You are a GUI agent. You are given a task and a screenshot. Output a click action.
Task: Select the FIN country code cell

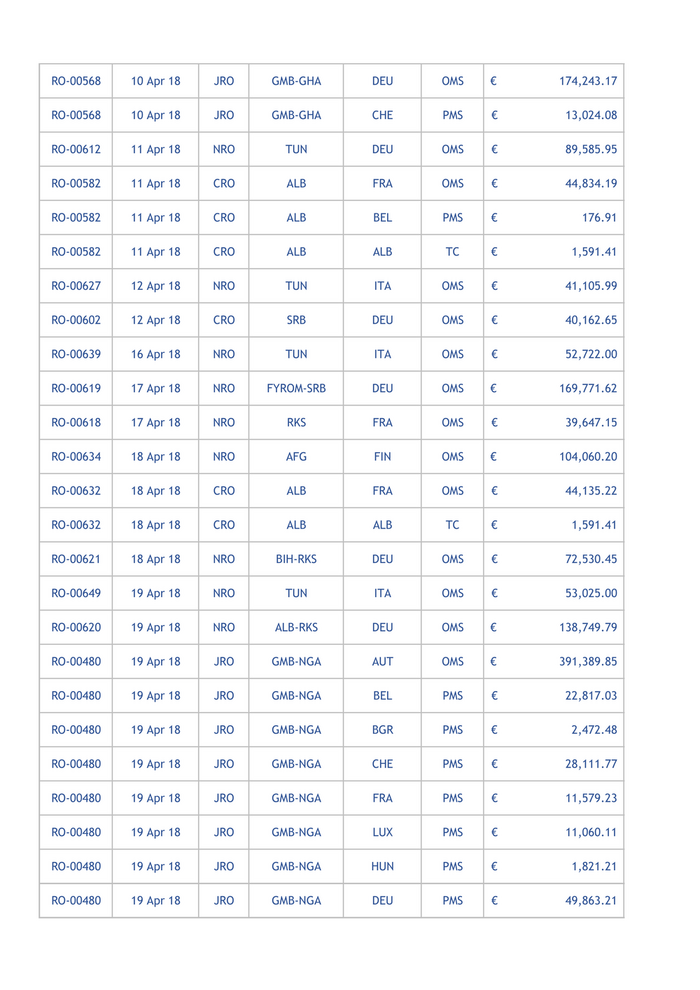pos(381,457)
